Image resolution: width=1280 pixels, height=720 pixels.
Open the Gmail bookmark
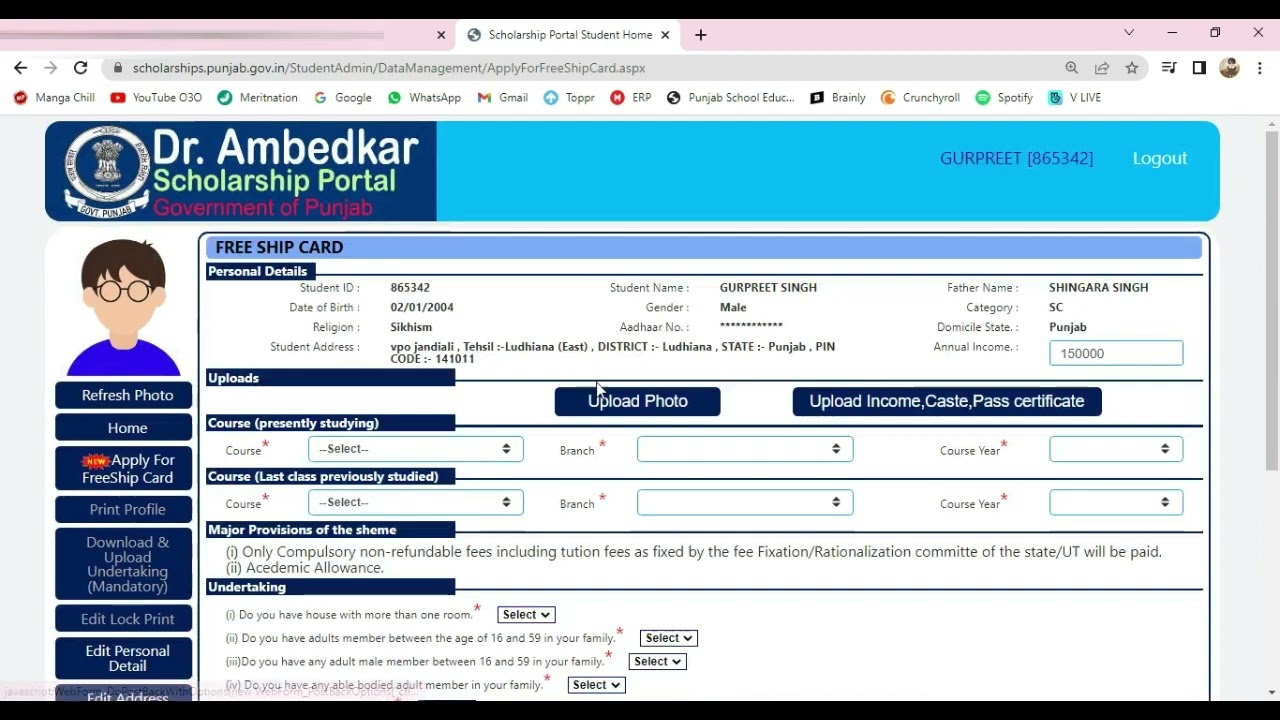pos(502,98)
